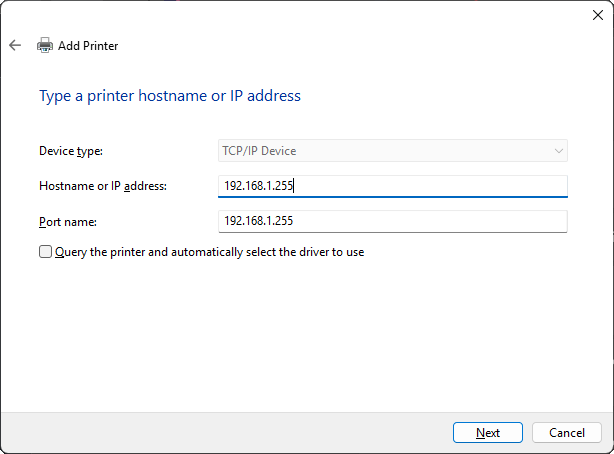This screenshot has width=614, height=454.
Task: Go back using the back arrow
Action: 15,45
